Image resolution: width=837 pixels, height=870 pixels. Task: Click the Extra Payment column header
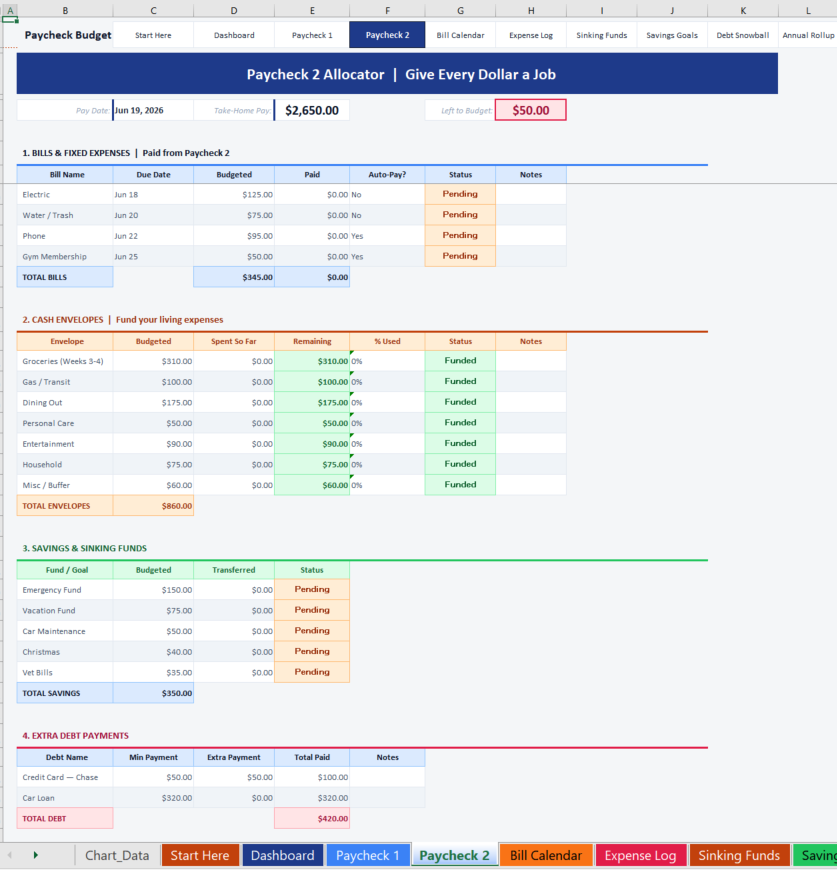[x=234, y=757]
